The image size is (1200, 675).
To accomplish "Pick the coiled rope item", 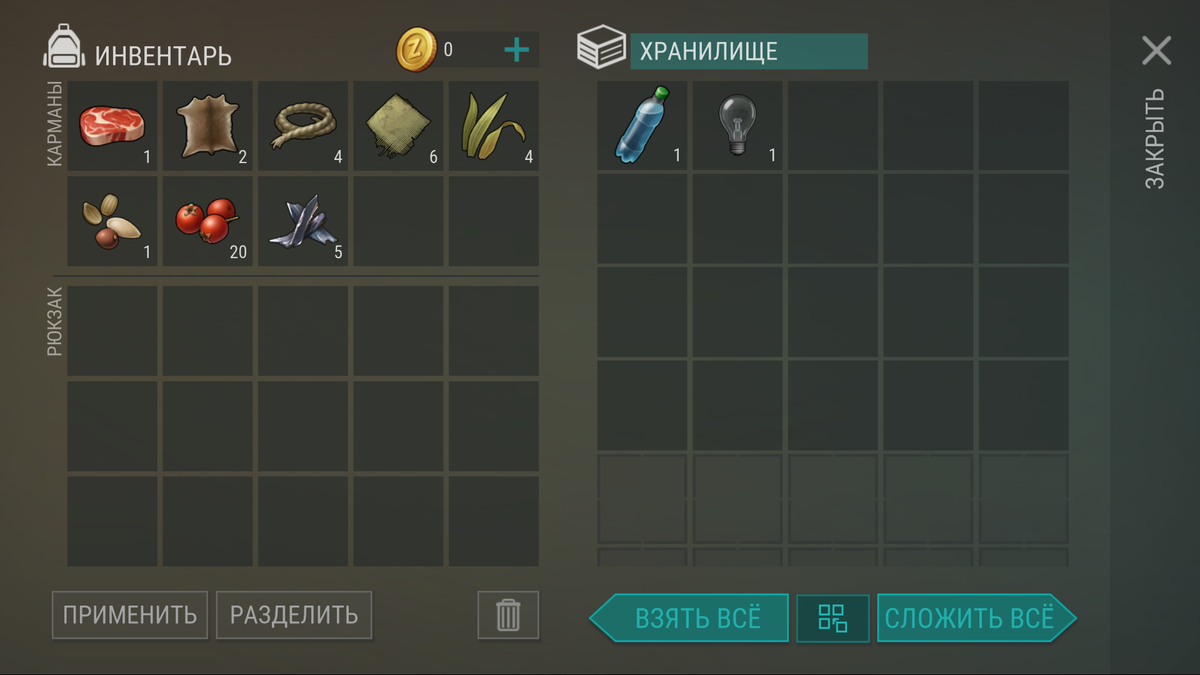I will tap(303, 126).
